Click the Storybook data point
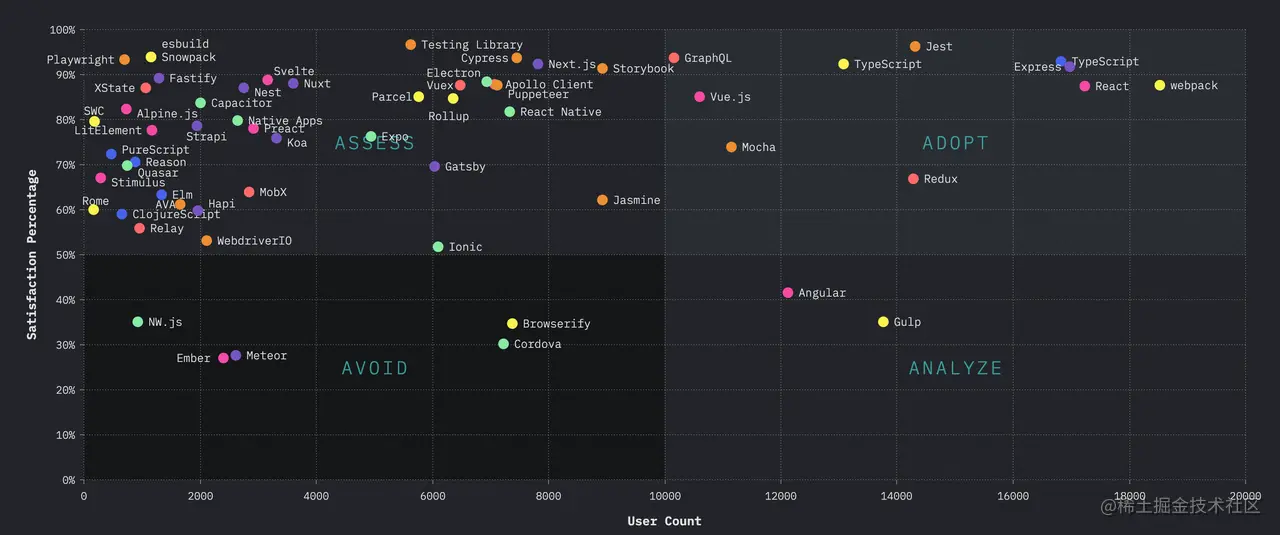 (x=602, y=69)
